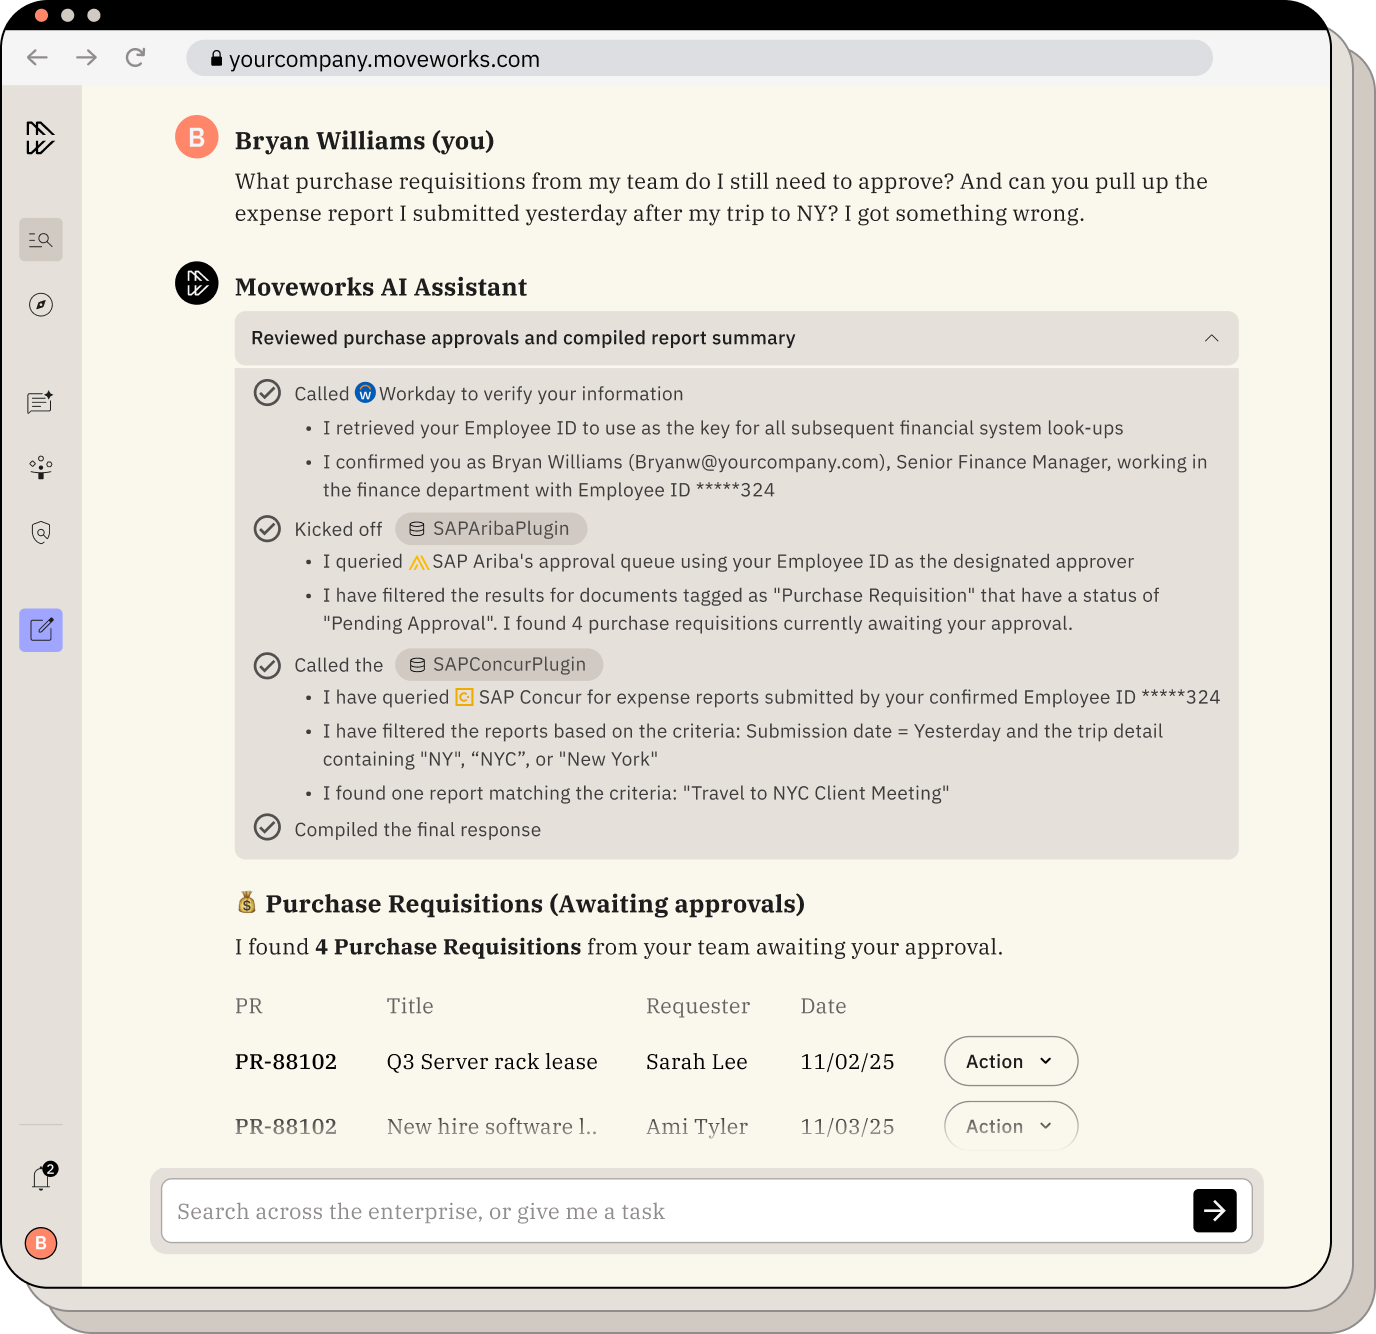Click the 'Search across the enterprise' input field
Screen dimensions: 1376x1334
[600, 1210]
